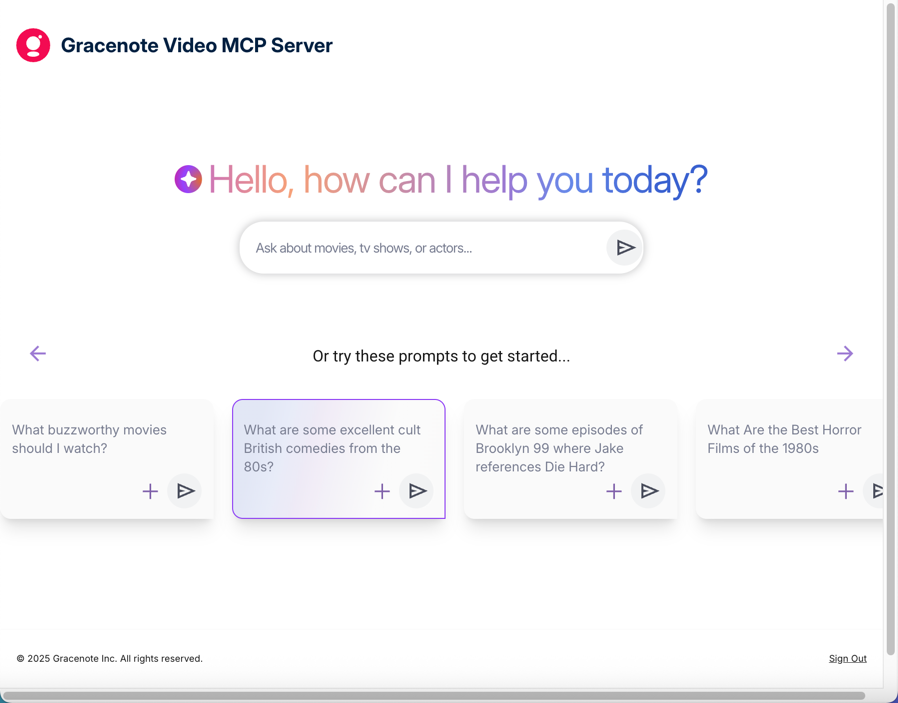Click the vertical scrollbar on the right
Image resolution: width=898 pixels, height=703 pixels.
[890, 330]
